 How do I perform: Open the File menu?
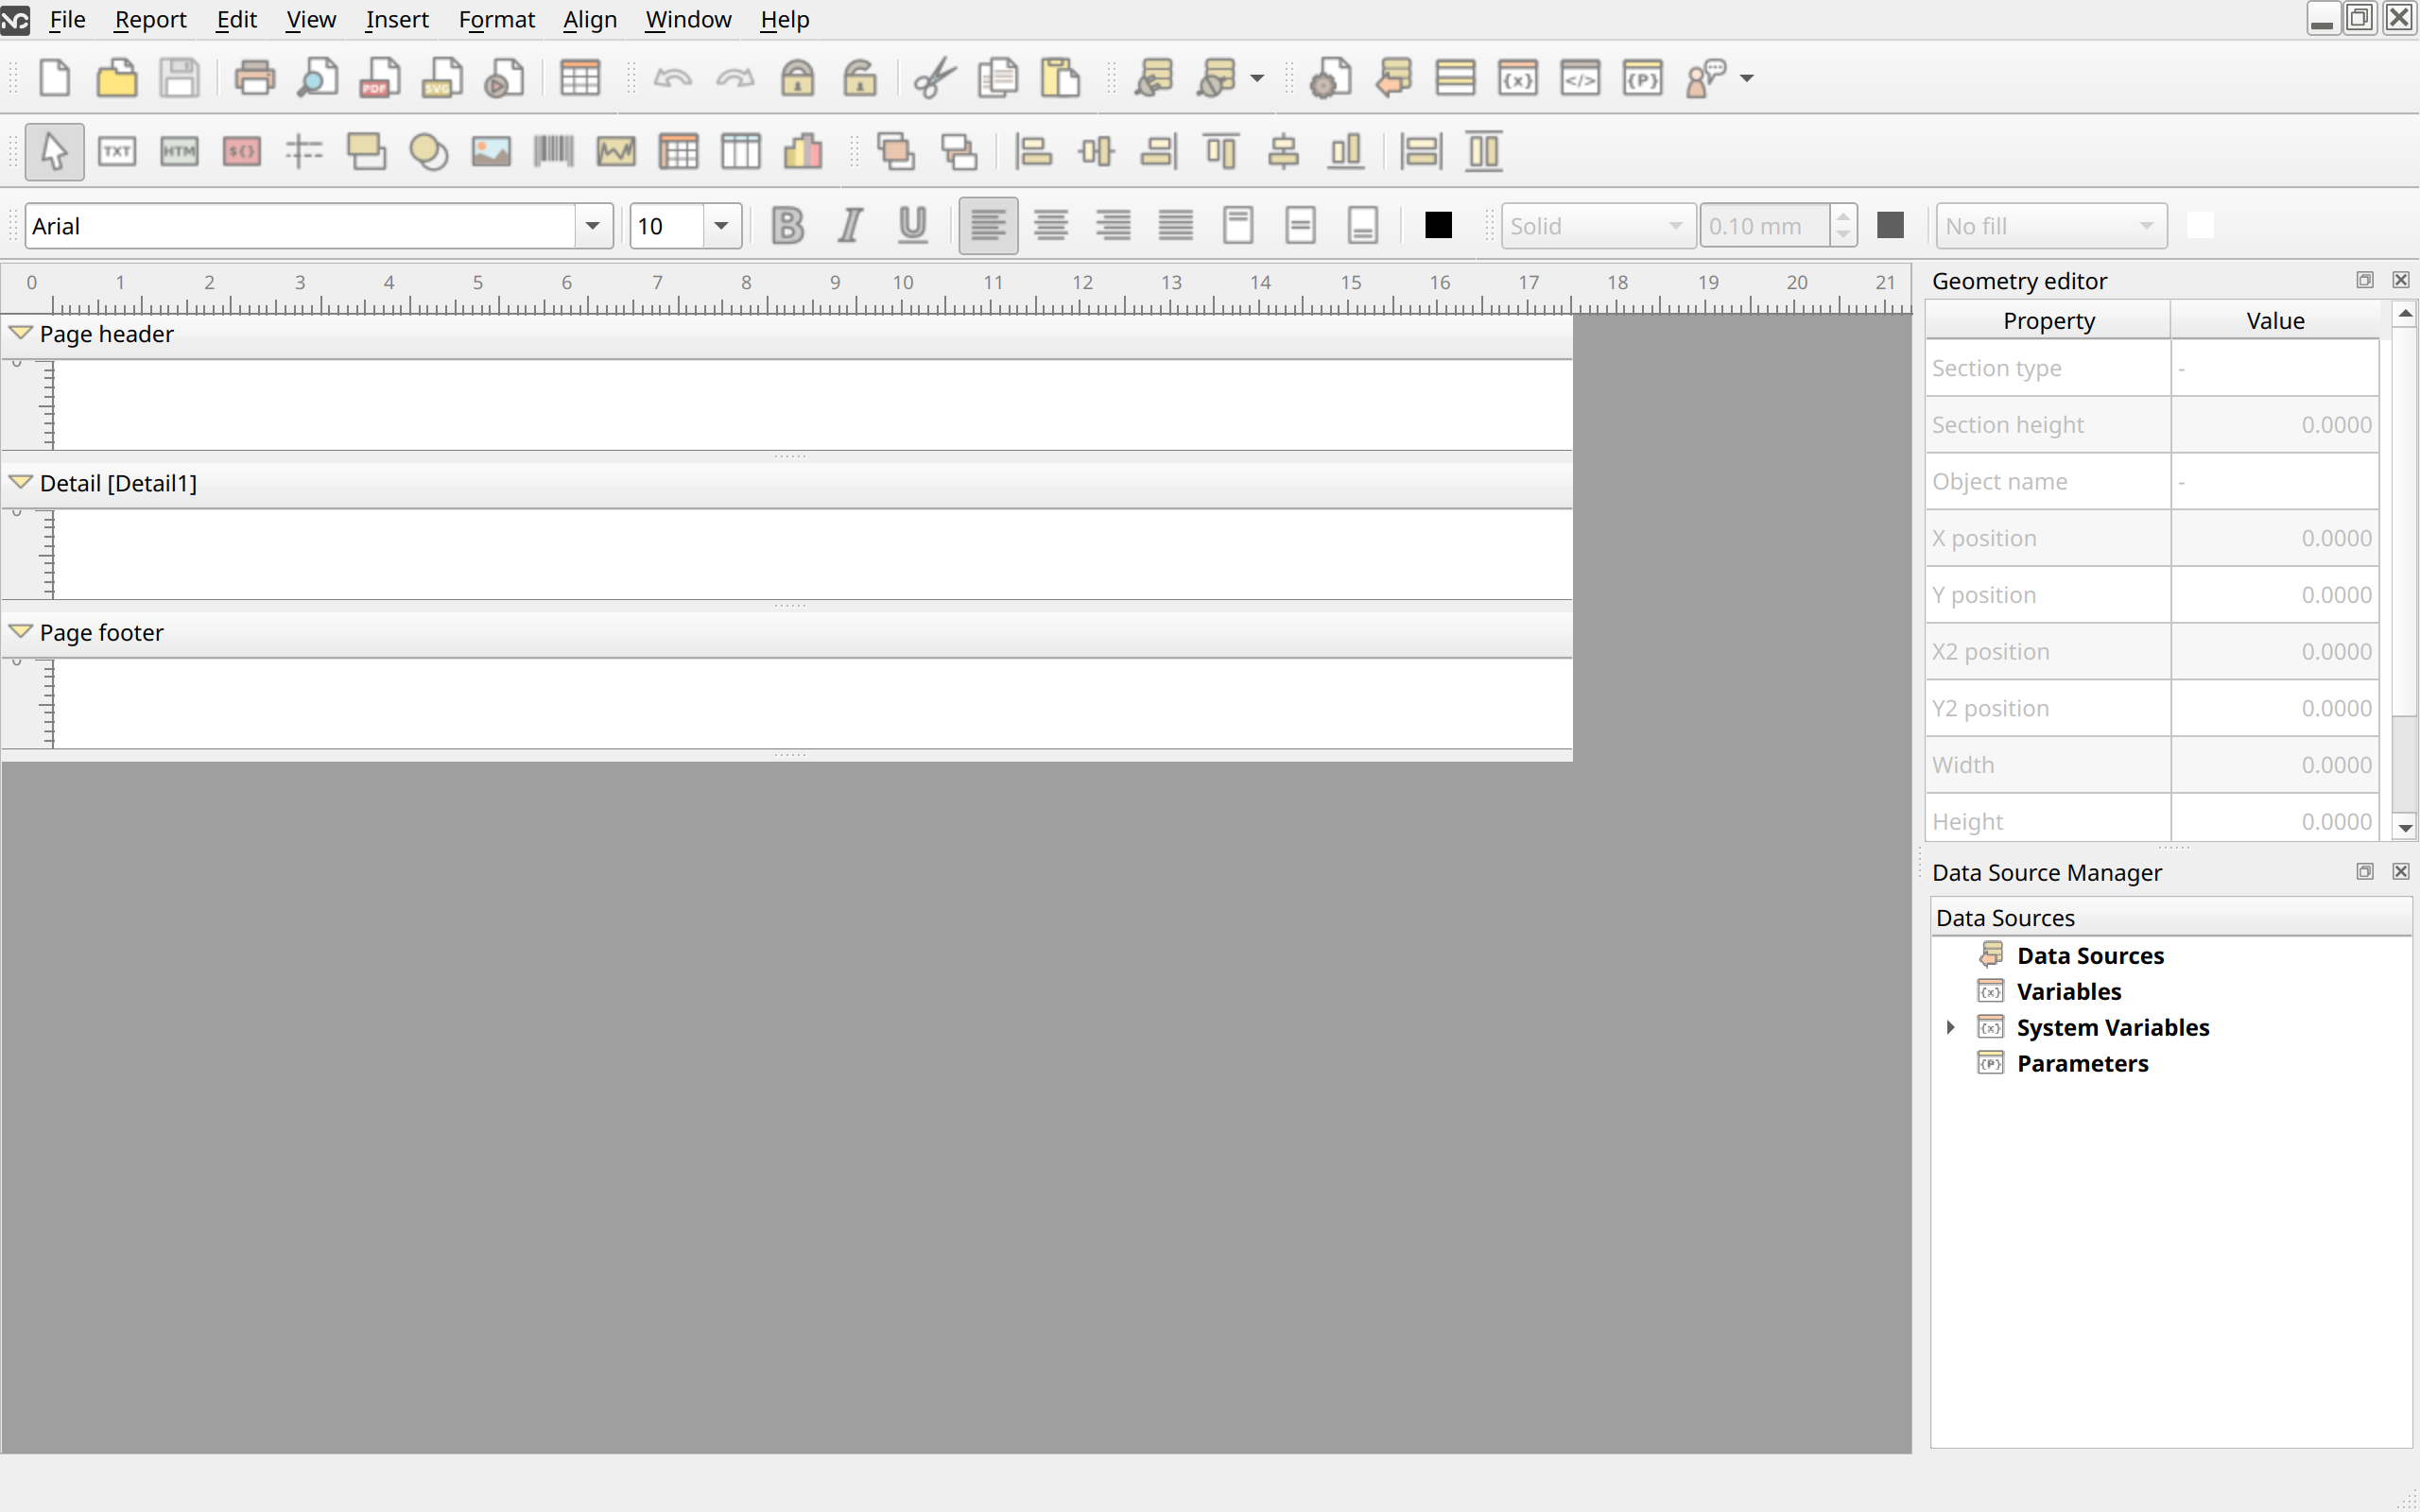pyautogui.click(x=67, y=19)
